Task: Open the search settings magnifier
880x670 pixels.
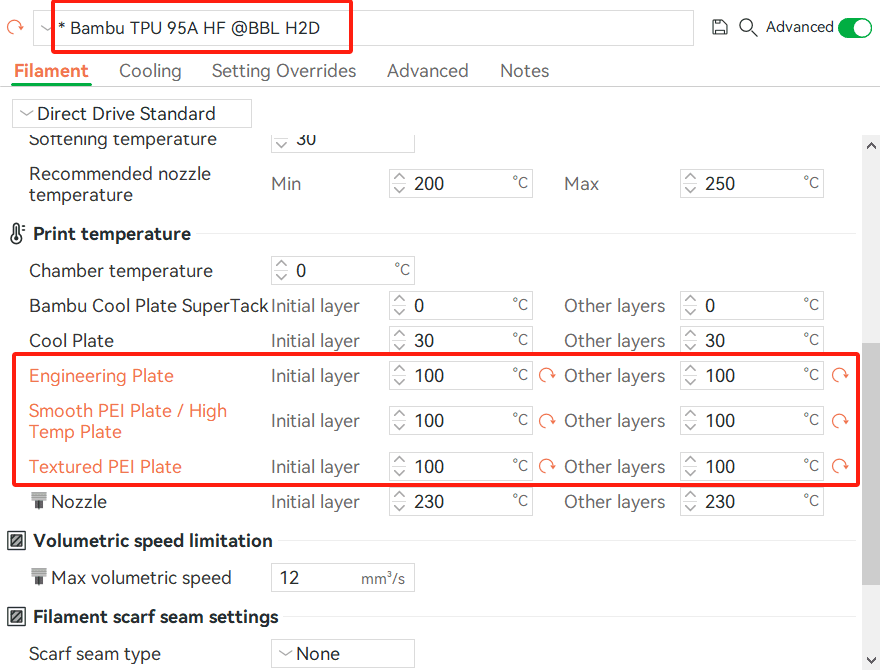Action: point(748,27)
